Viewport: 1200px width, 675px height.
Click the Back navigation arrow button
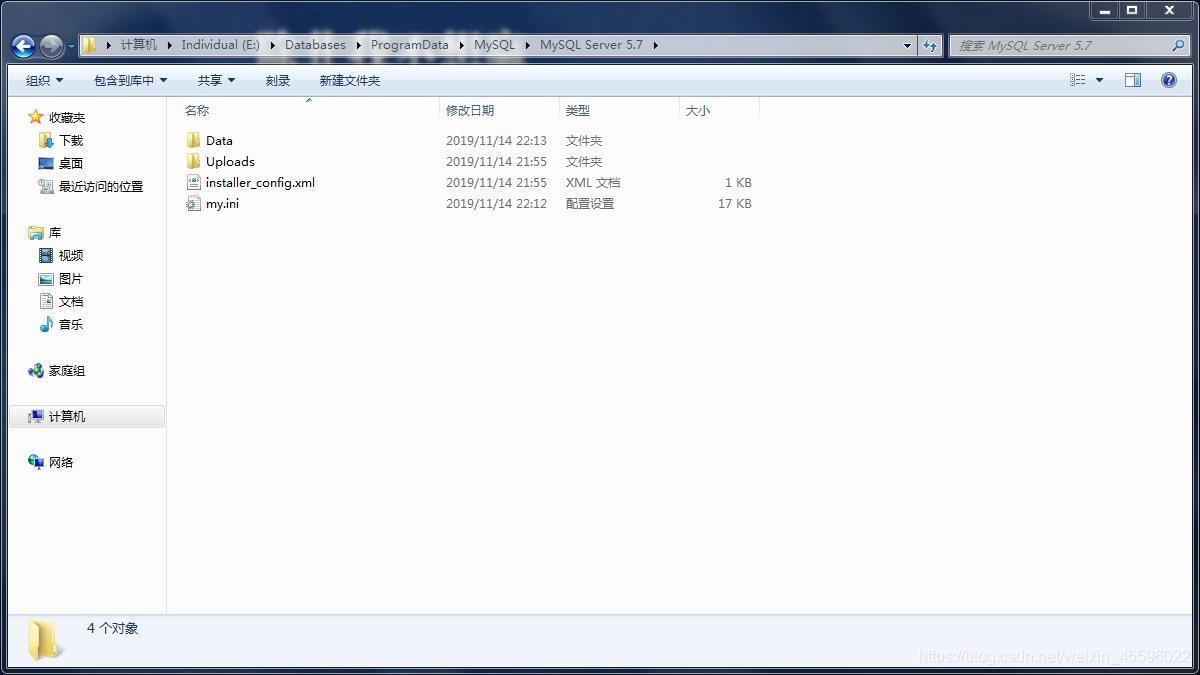pyautogui.click(x=23, y=46)
